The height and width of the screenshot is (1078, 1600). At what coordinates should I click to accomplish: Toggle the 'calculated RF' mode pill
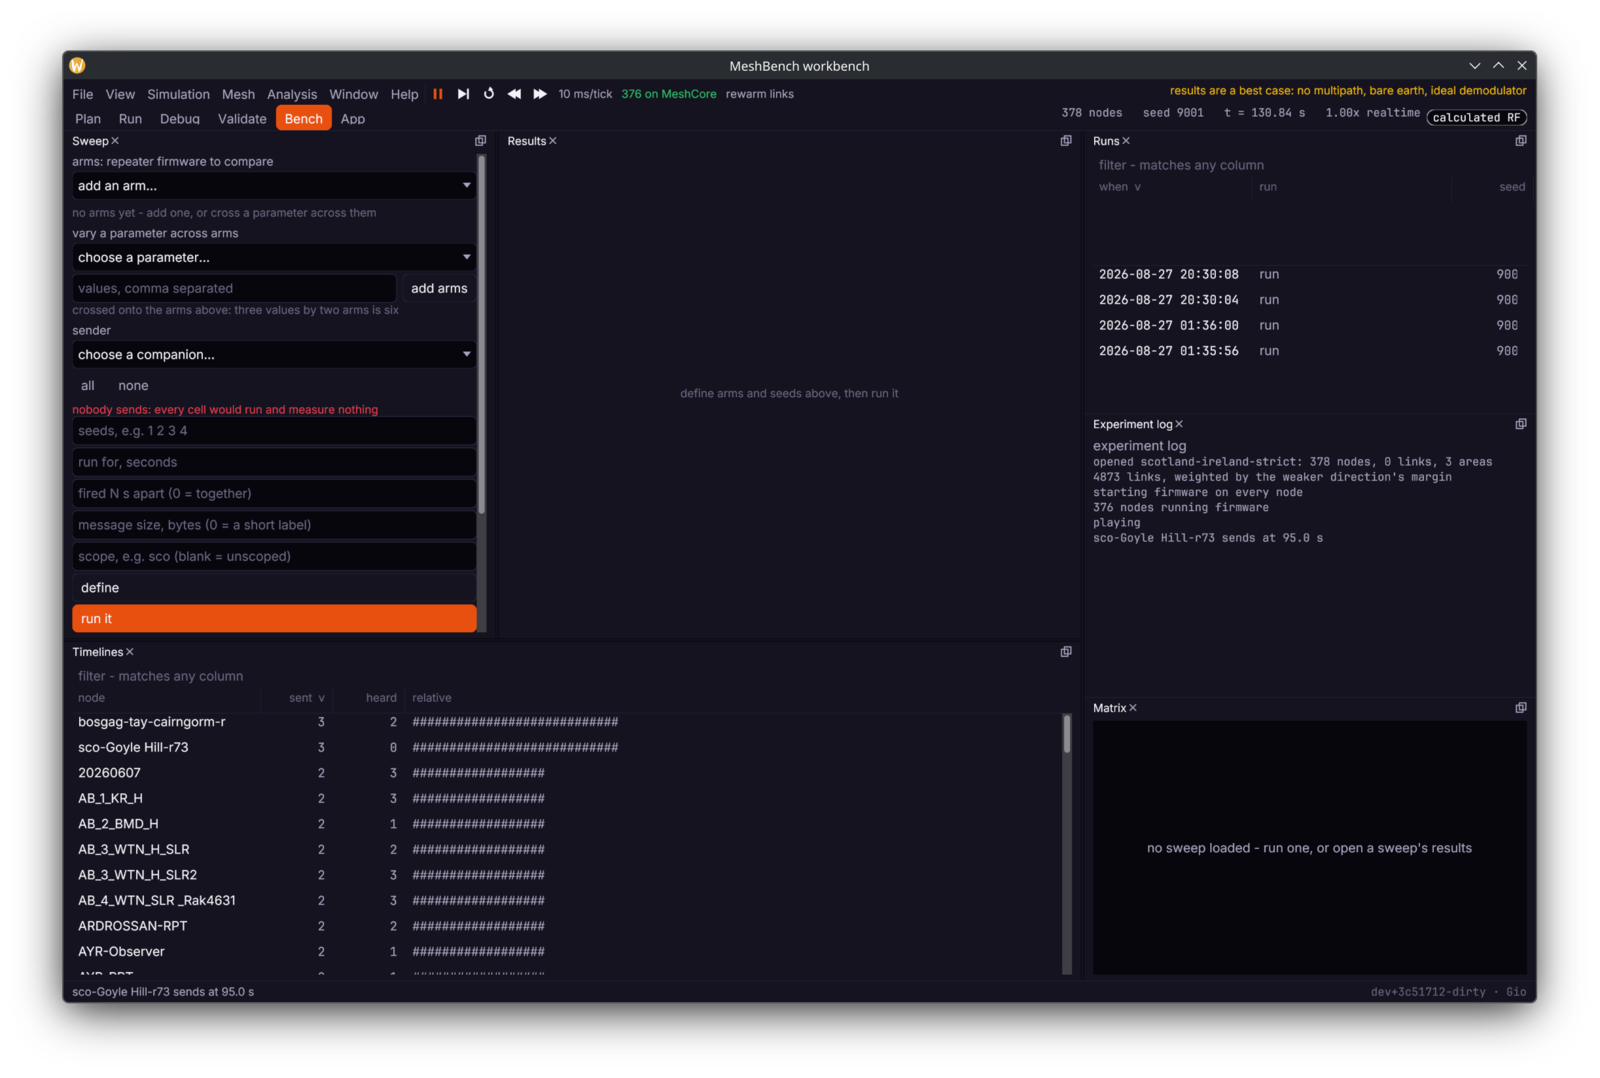point(1476,118)
